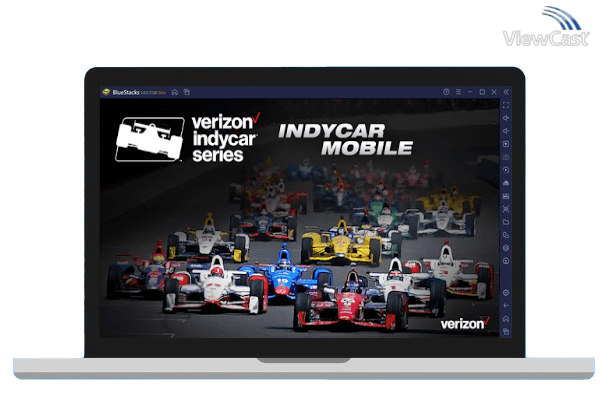
Task: Increase volume using sidebar speaker icon
Action: 506,118
